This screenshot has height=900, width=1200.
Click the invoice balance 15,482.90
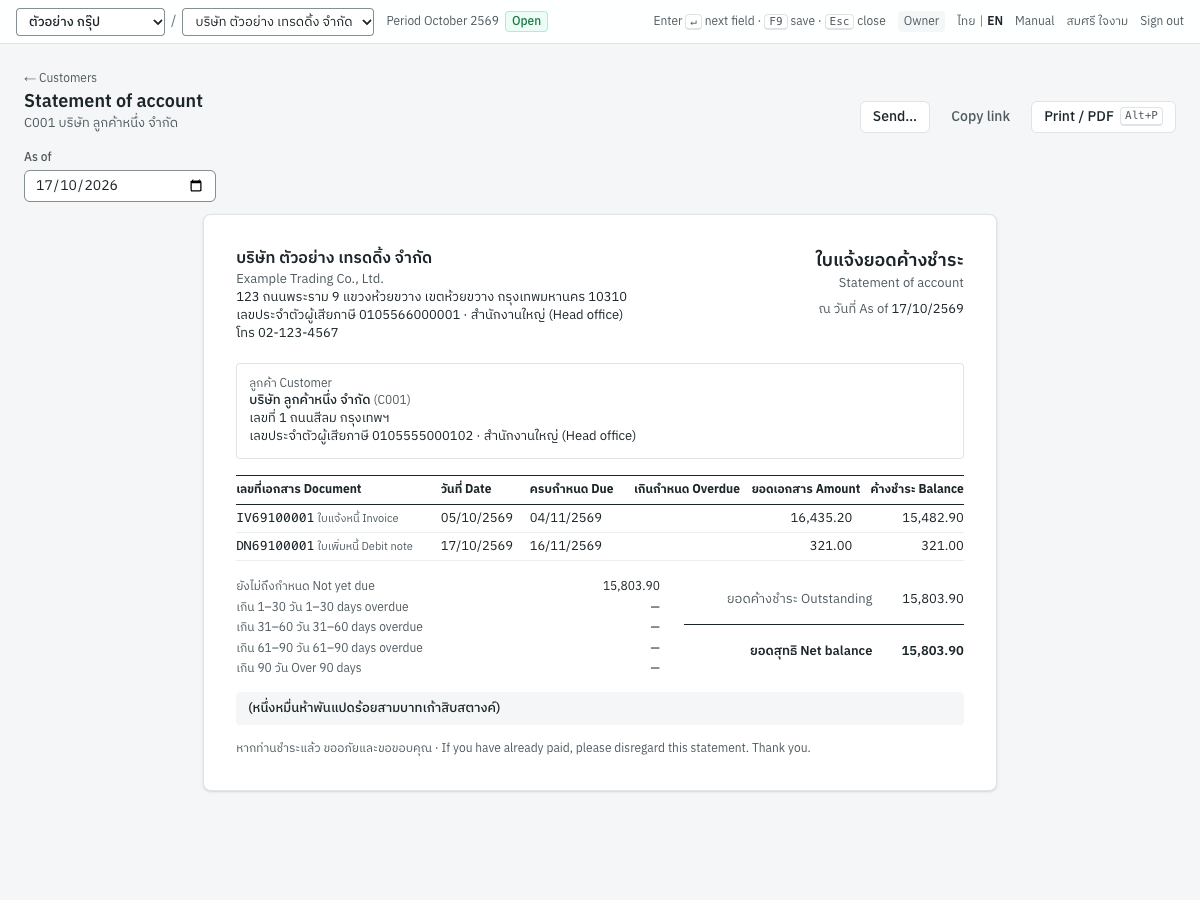click(x=933, y=518)
